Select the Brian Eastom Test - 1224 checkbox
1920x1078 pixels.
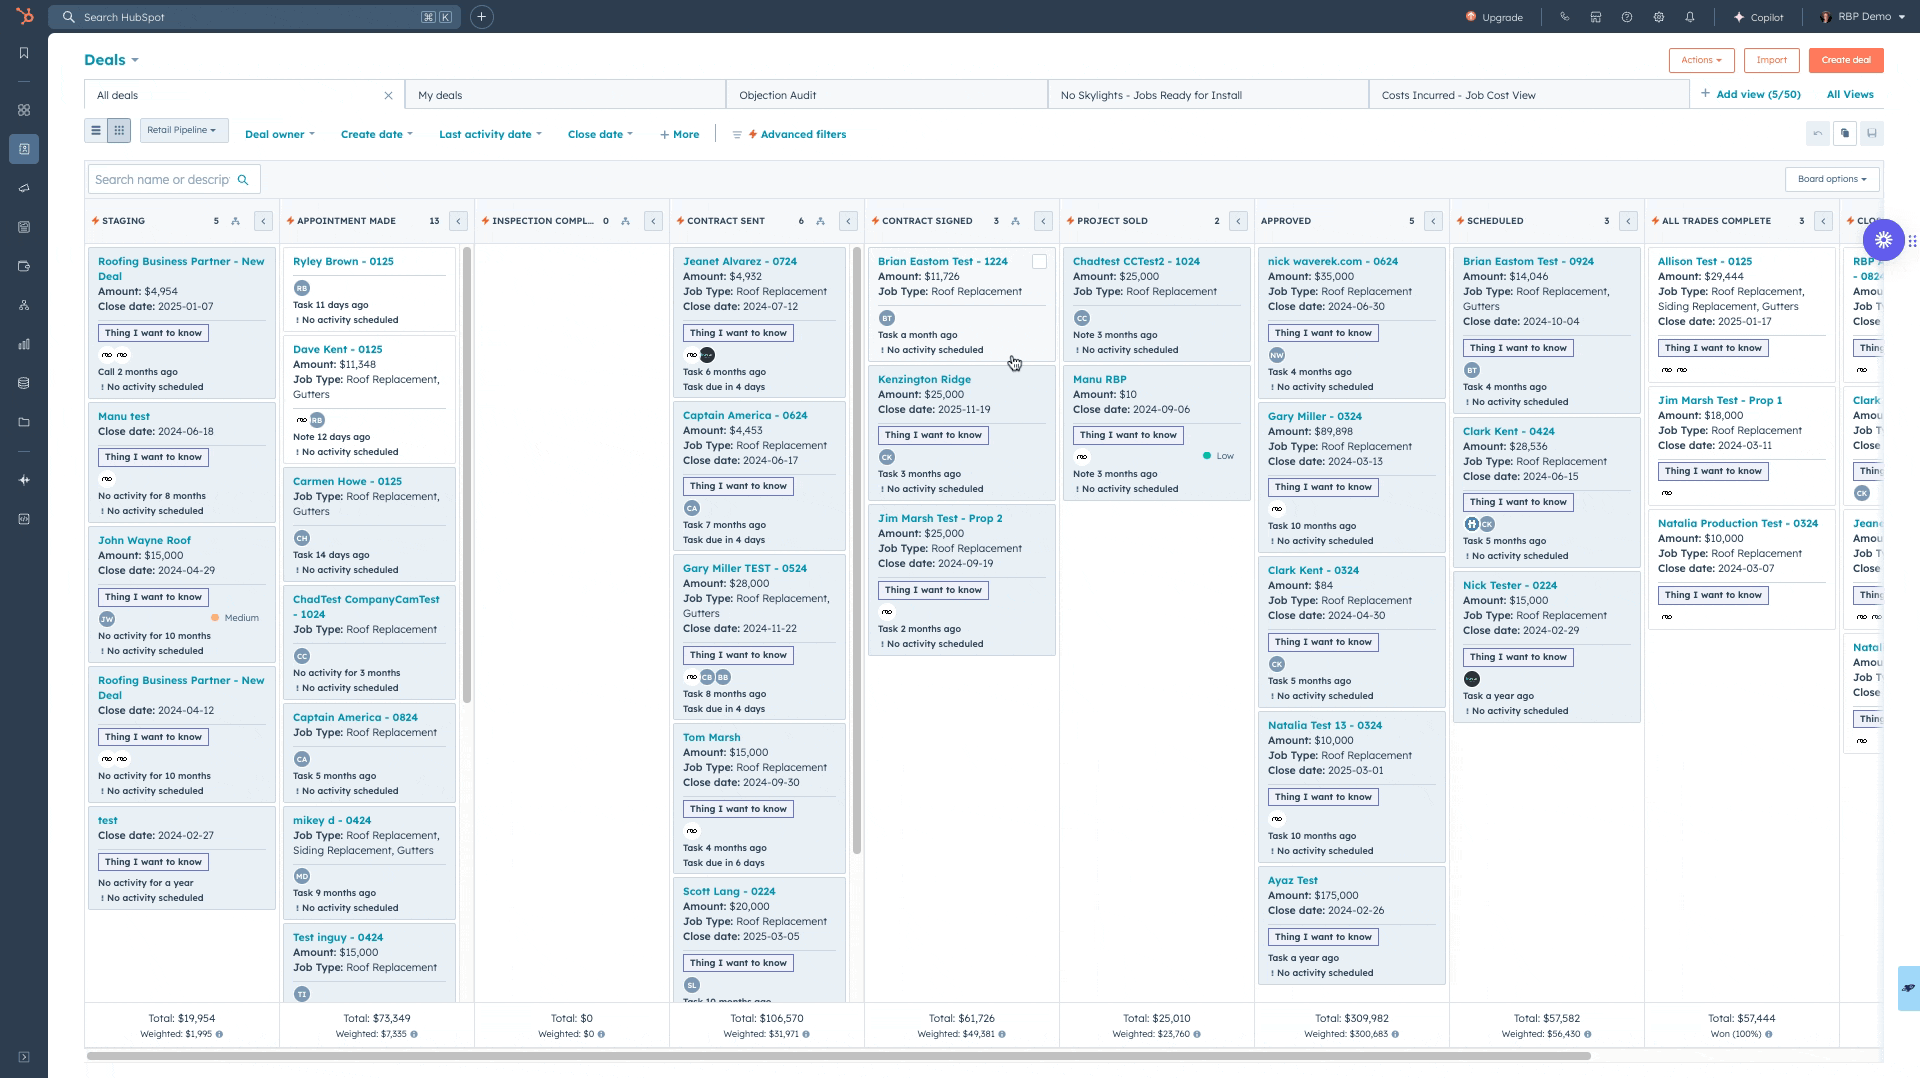coord(1039,262)
